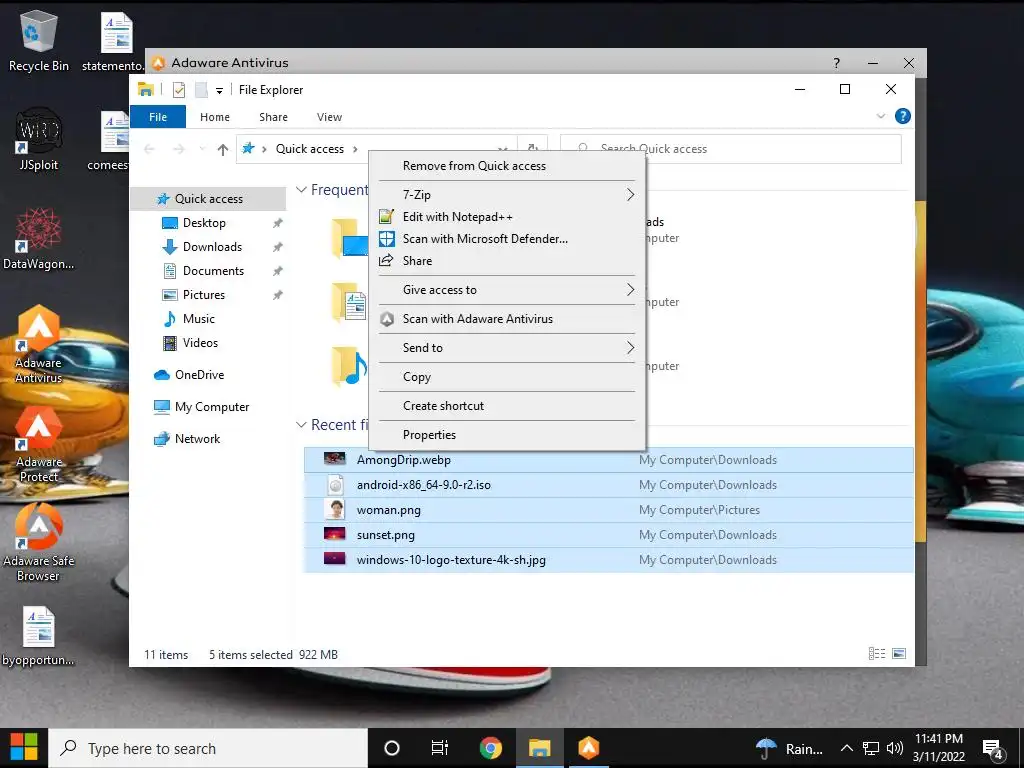Open Customize Quick Access Toolbar dropdown

click(x=219, y=91)
